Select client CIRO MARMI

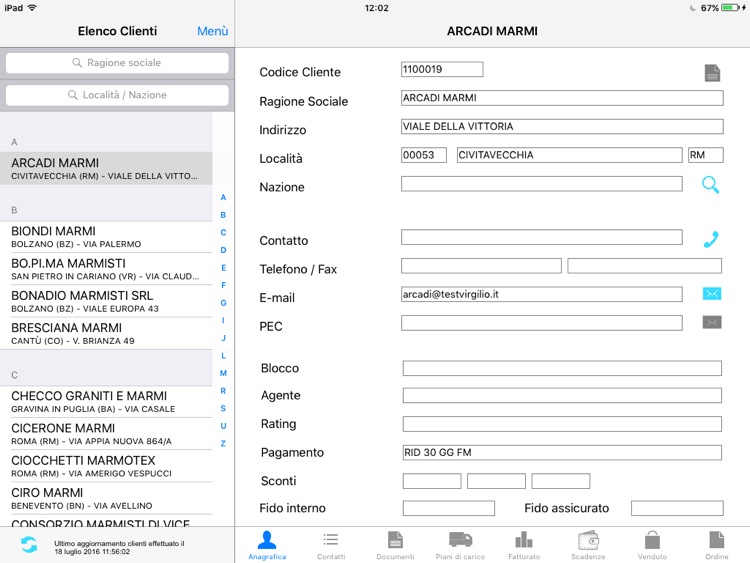(106, 498)
